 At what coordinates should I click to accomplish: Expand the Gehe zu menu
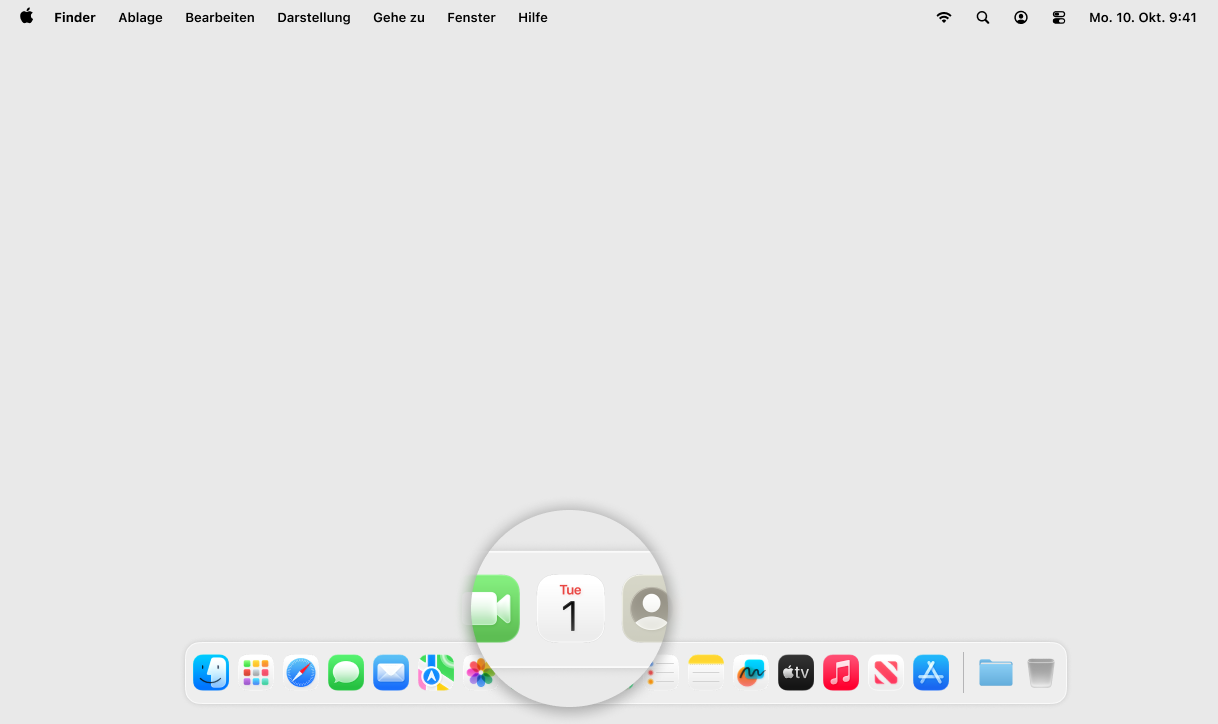[399, 17]
